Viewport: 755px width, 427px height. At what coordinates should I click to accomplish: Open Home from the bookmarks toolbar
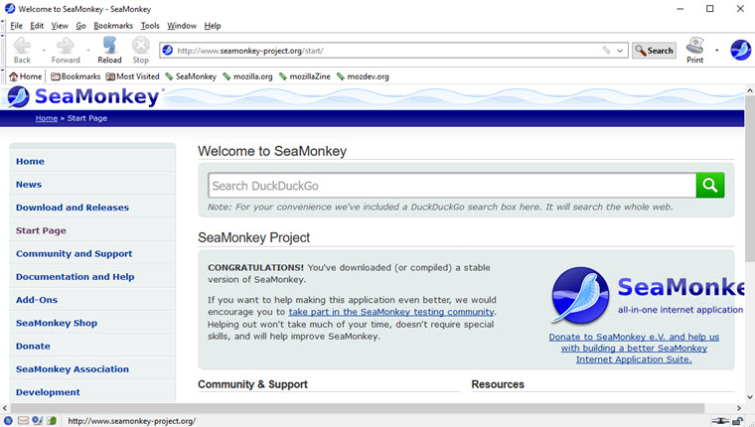coord(26,77)
